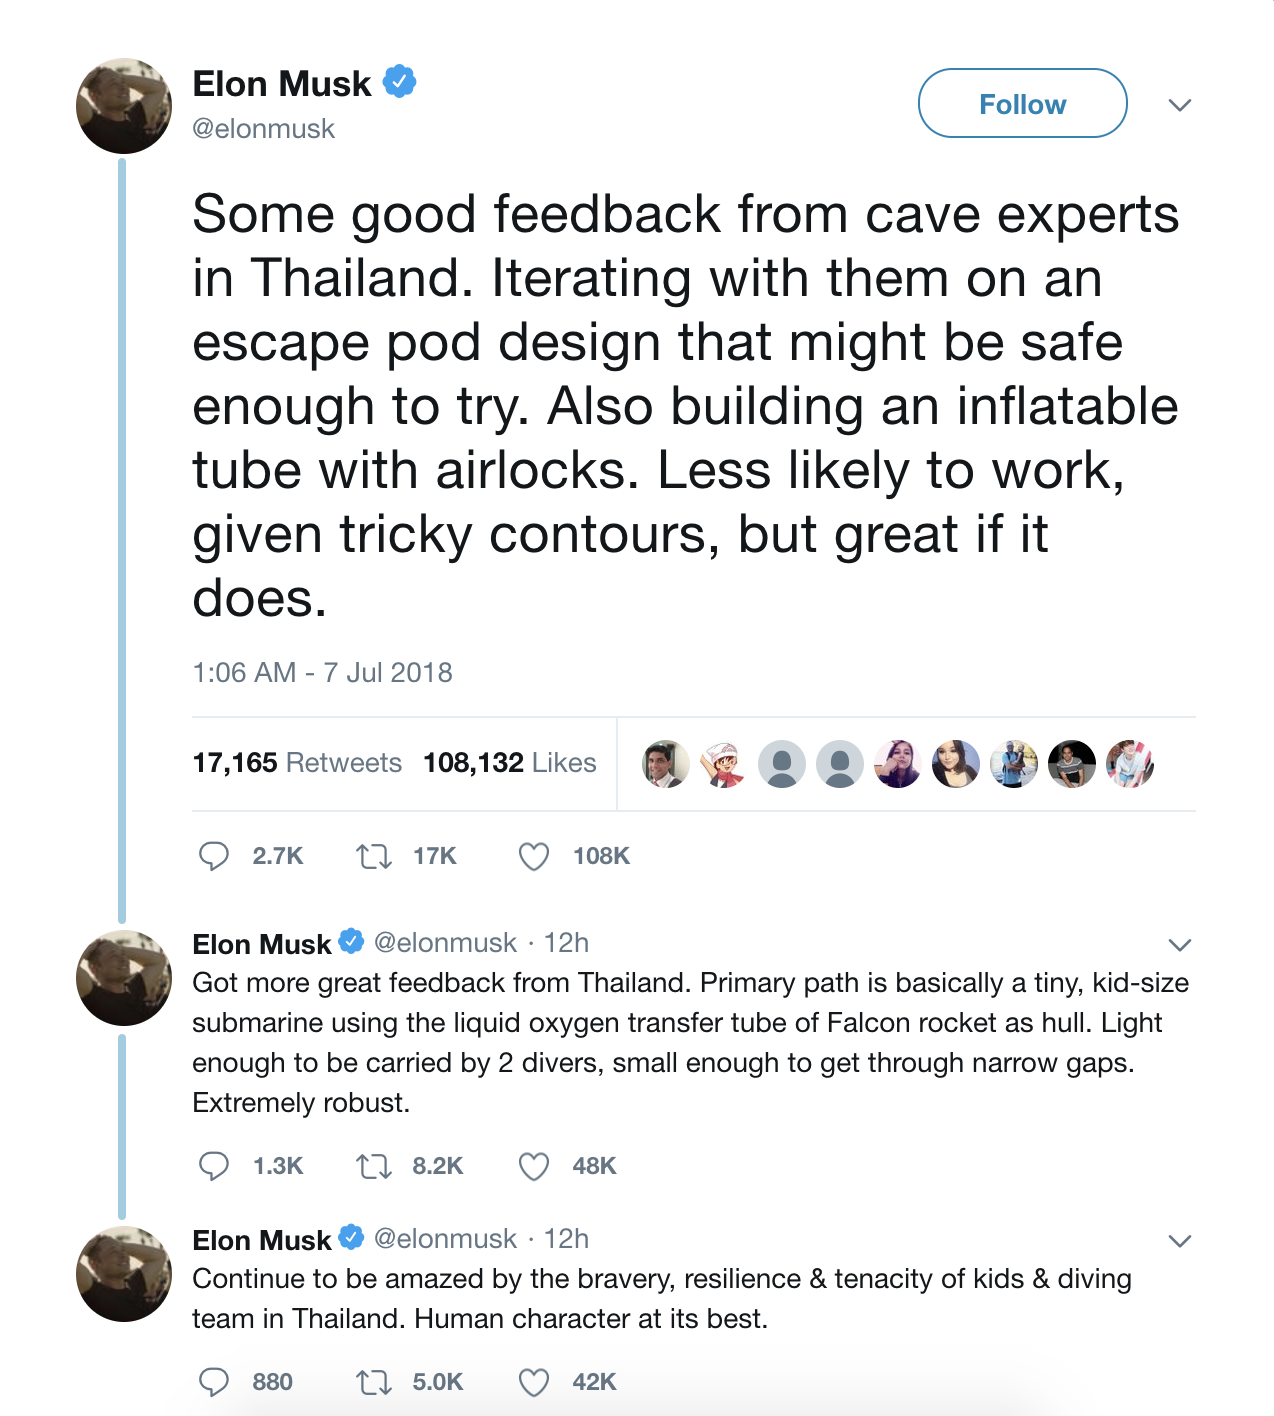Viewport: 1274px width, 1416px height.
Task: Retweet the kid-size submarine tweet
Action: click(374, 1166)
